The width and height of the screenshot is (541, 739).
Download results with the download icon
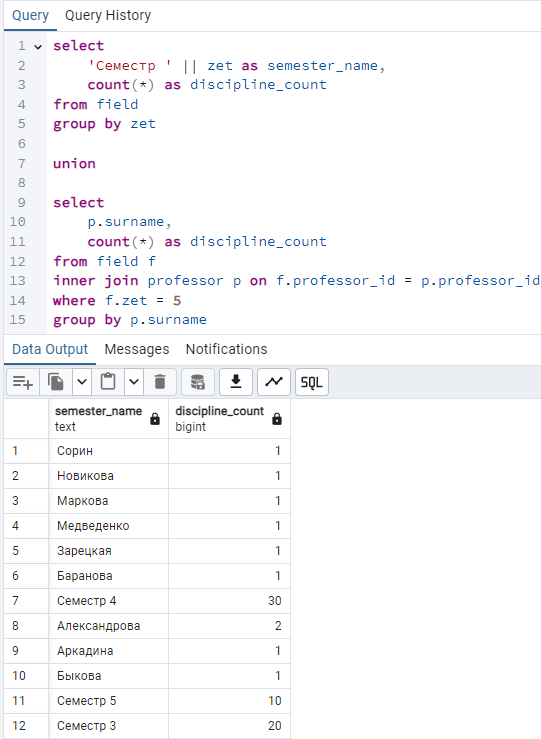(x=236, y=382)
